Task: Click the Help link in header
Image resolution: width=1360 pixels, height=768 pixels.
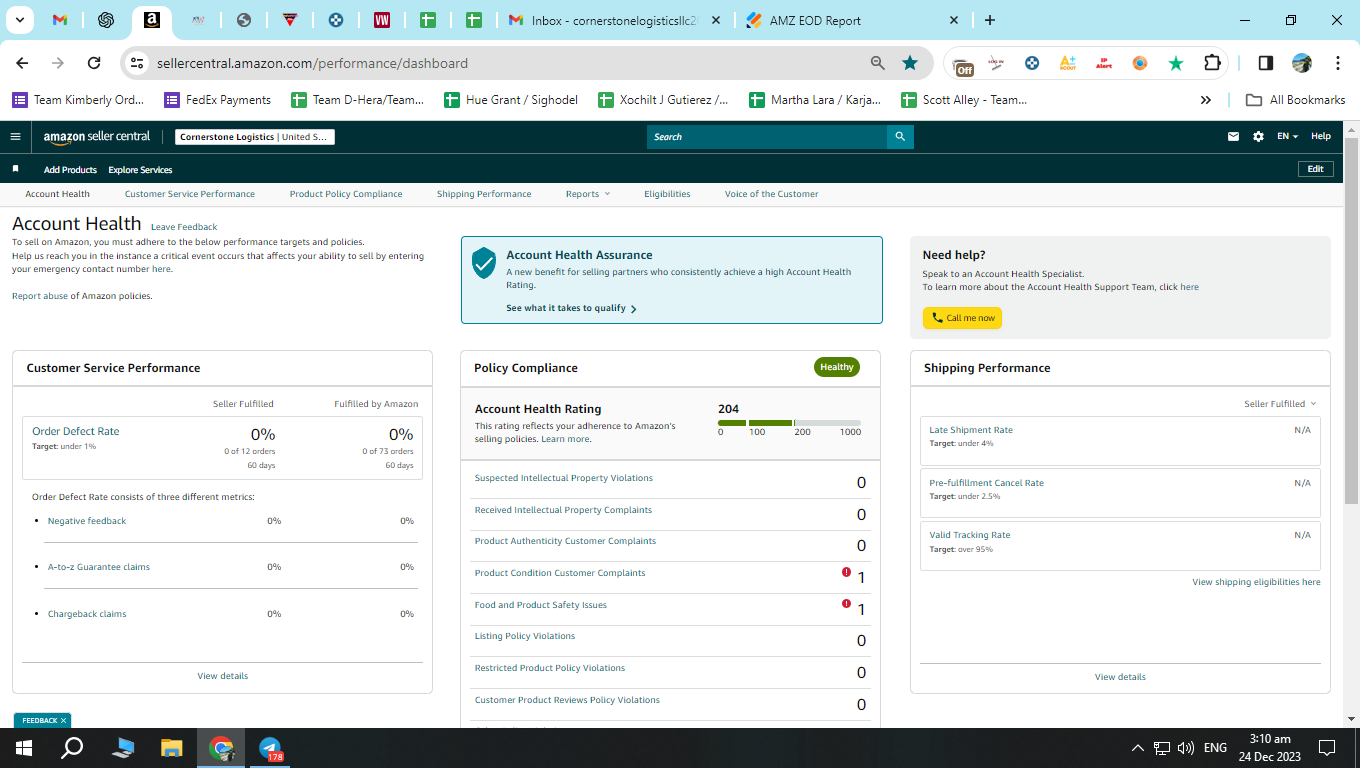Action: click(x=1321, y=137)
